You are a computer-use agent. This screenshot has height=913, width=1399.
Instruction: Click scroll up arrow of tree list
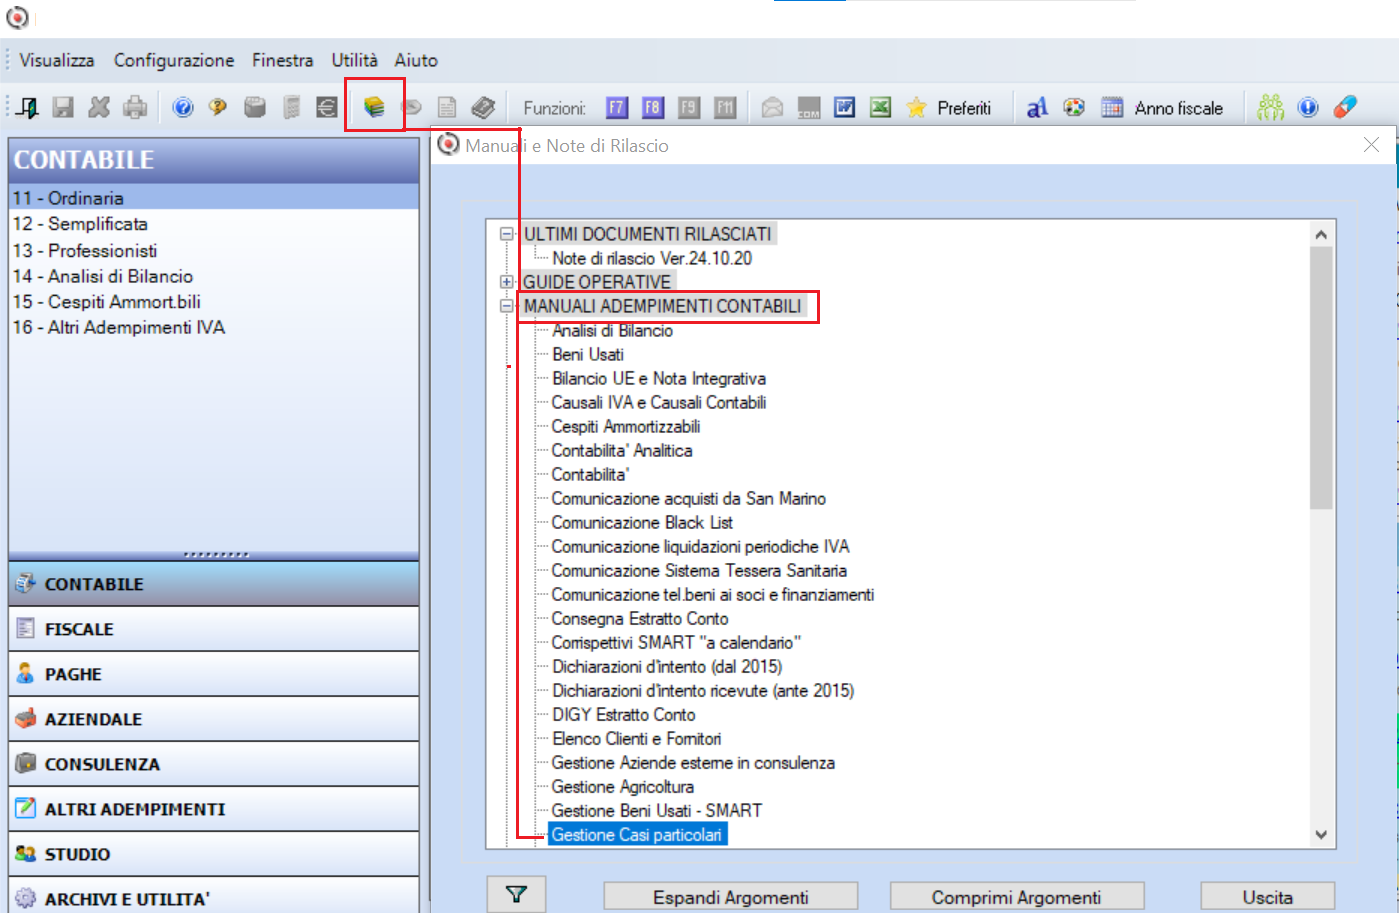click(1321, 235)
